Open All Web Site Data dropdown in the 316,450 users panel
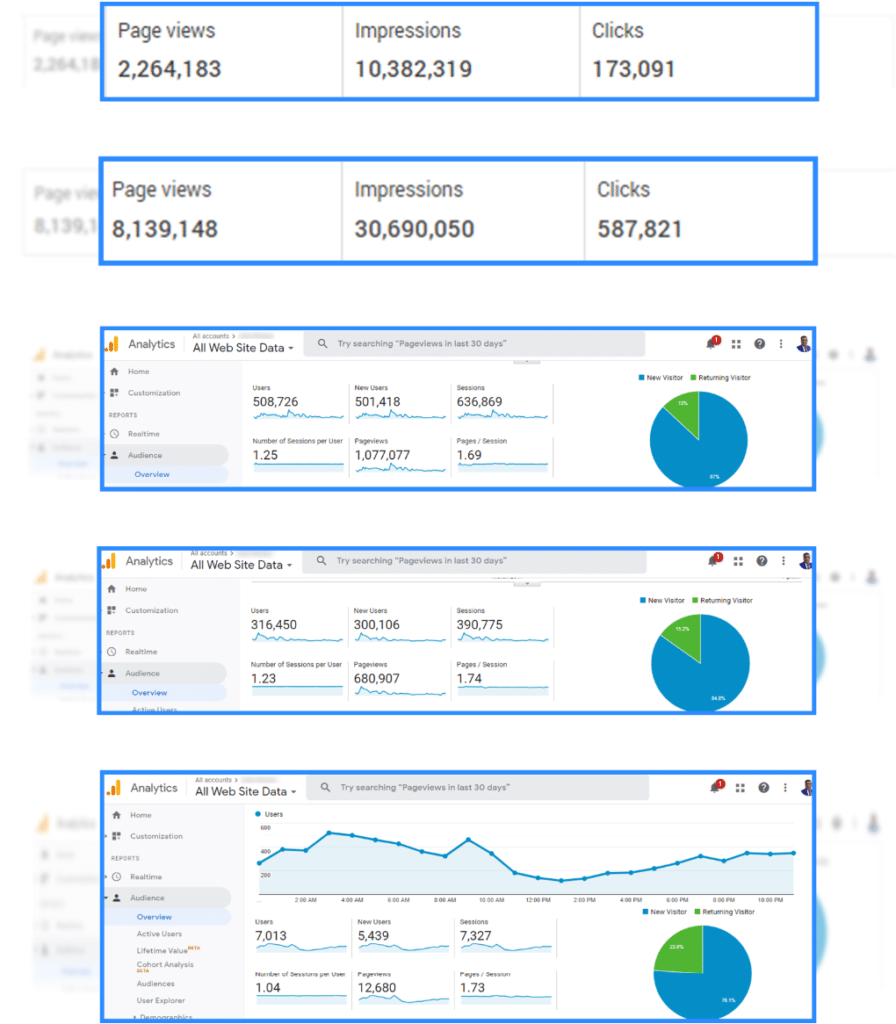The height and width of the screenshot is (1024, 896). [x=241, y=565]
